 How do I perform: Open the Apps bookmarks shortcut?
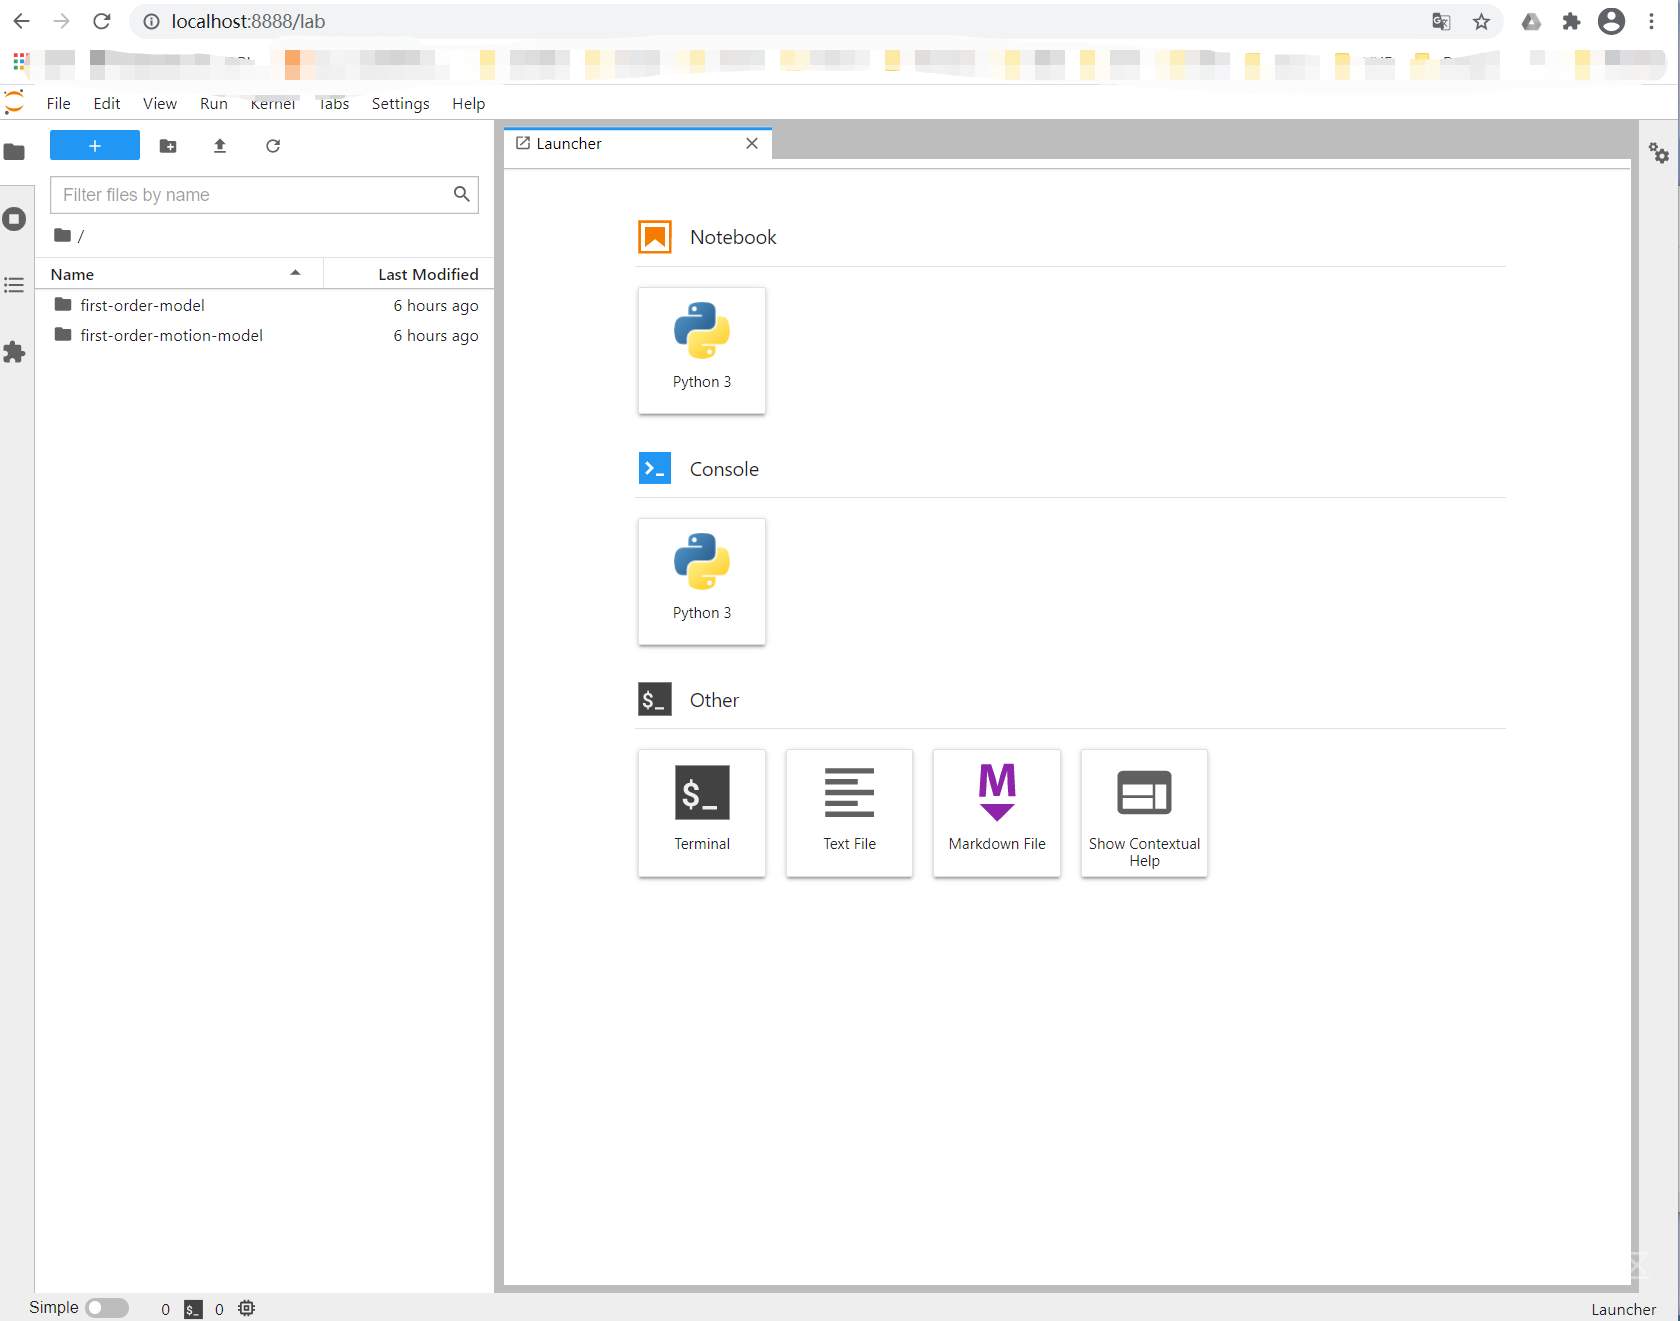[x=20, y=62]
